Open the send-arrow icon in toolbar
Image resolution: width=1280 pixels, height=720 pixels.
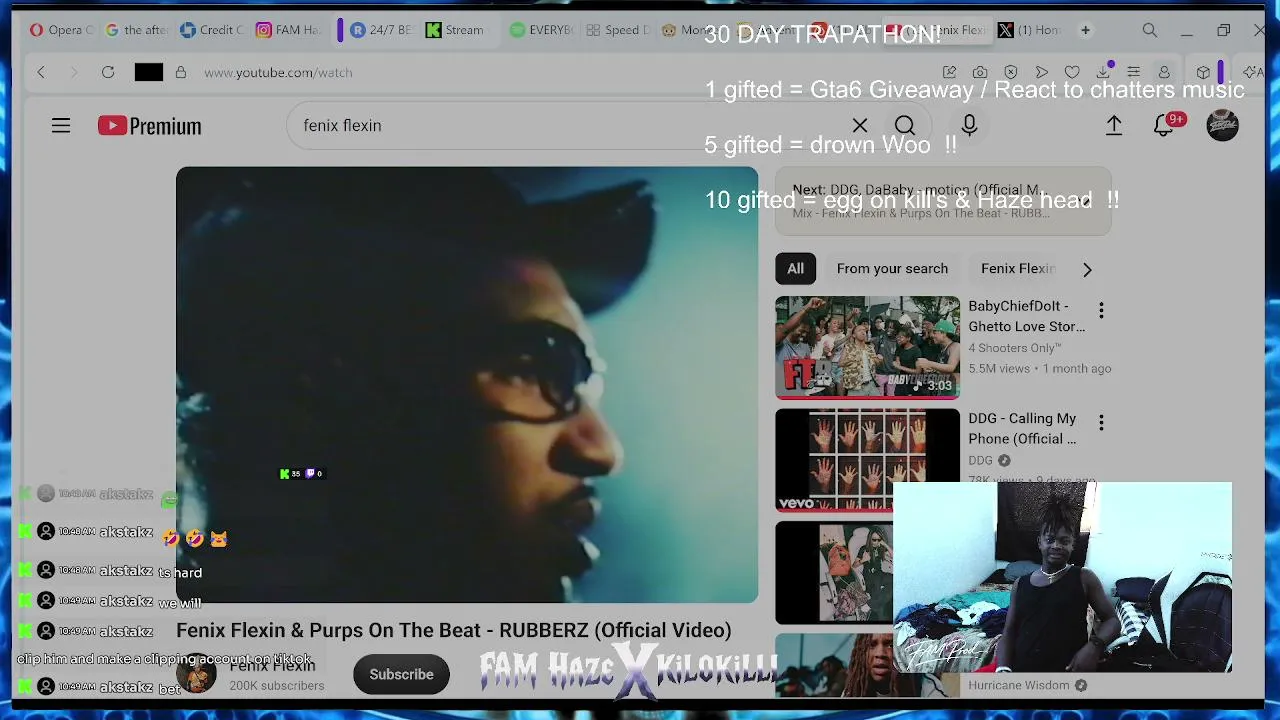click(1042, 72)
